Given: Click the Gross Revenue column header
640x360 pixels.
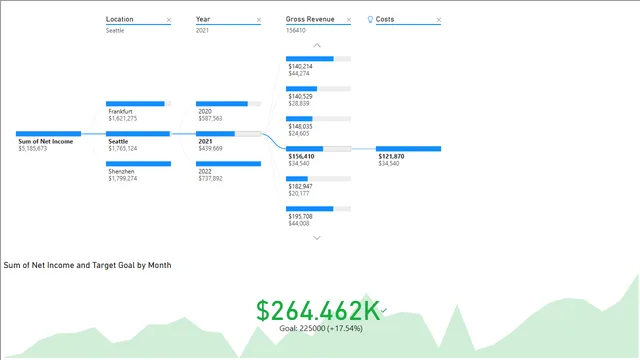Looking at the screenshot, I should pyautogui.click(x=310, y=19).
